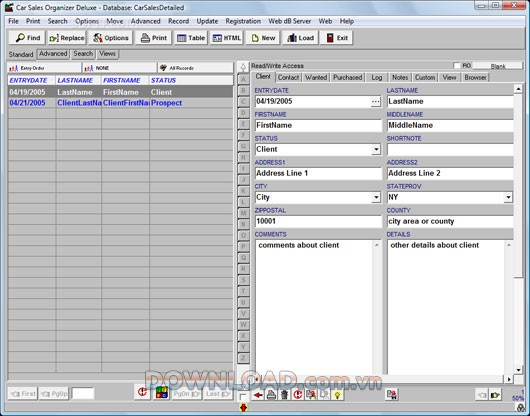Switch to Table view button
The width and height of the screenshot is (530, 416).
[x=191, y=38]
